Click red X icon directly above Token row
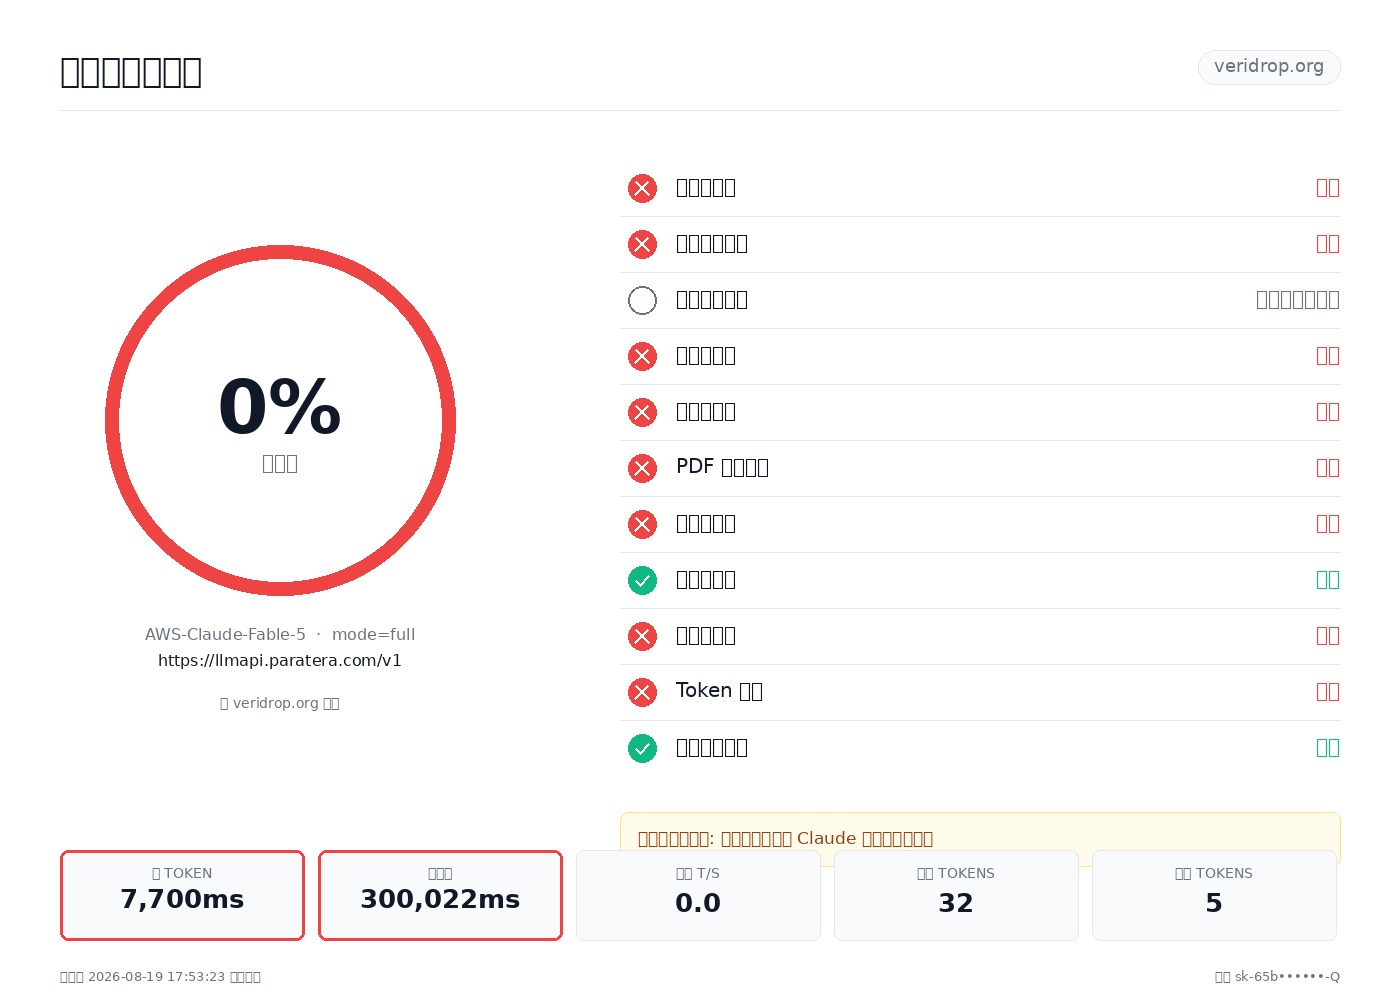 (642, 636)
